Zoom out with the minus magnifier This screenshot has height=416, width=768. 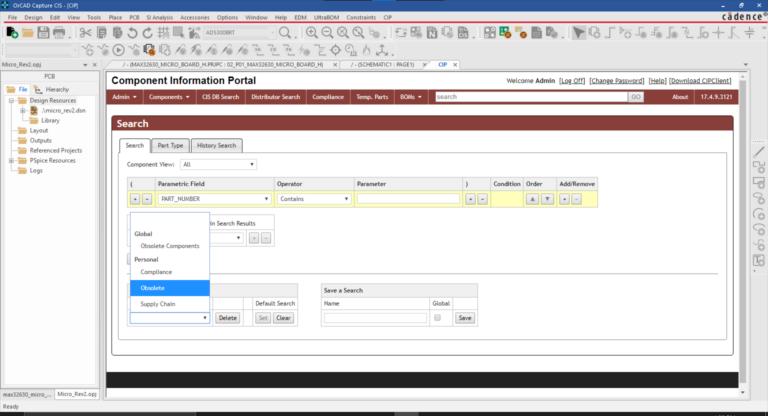pyautogui.click(x=327, y=33)
